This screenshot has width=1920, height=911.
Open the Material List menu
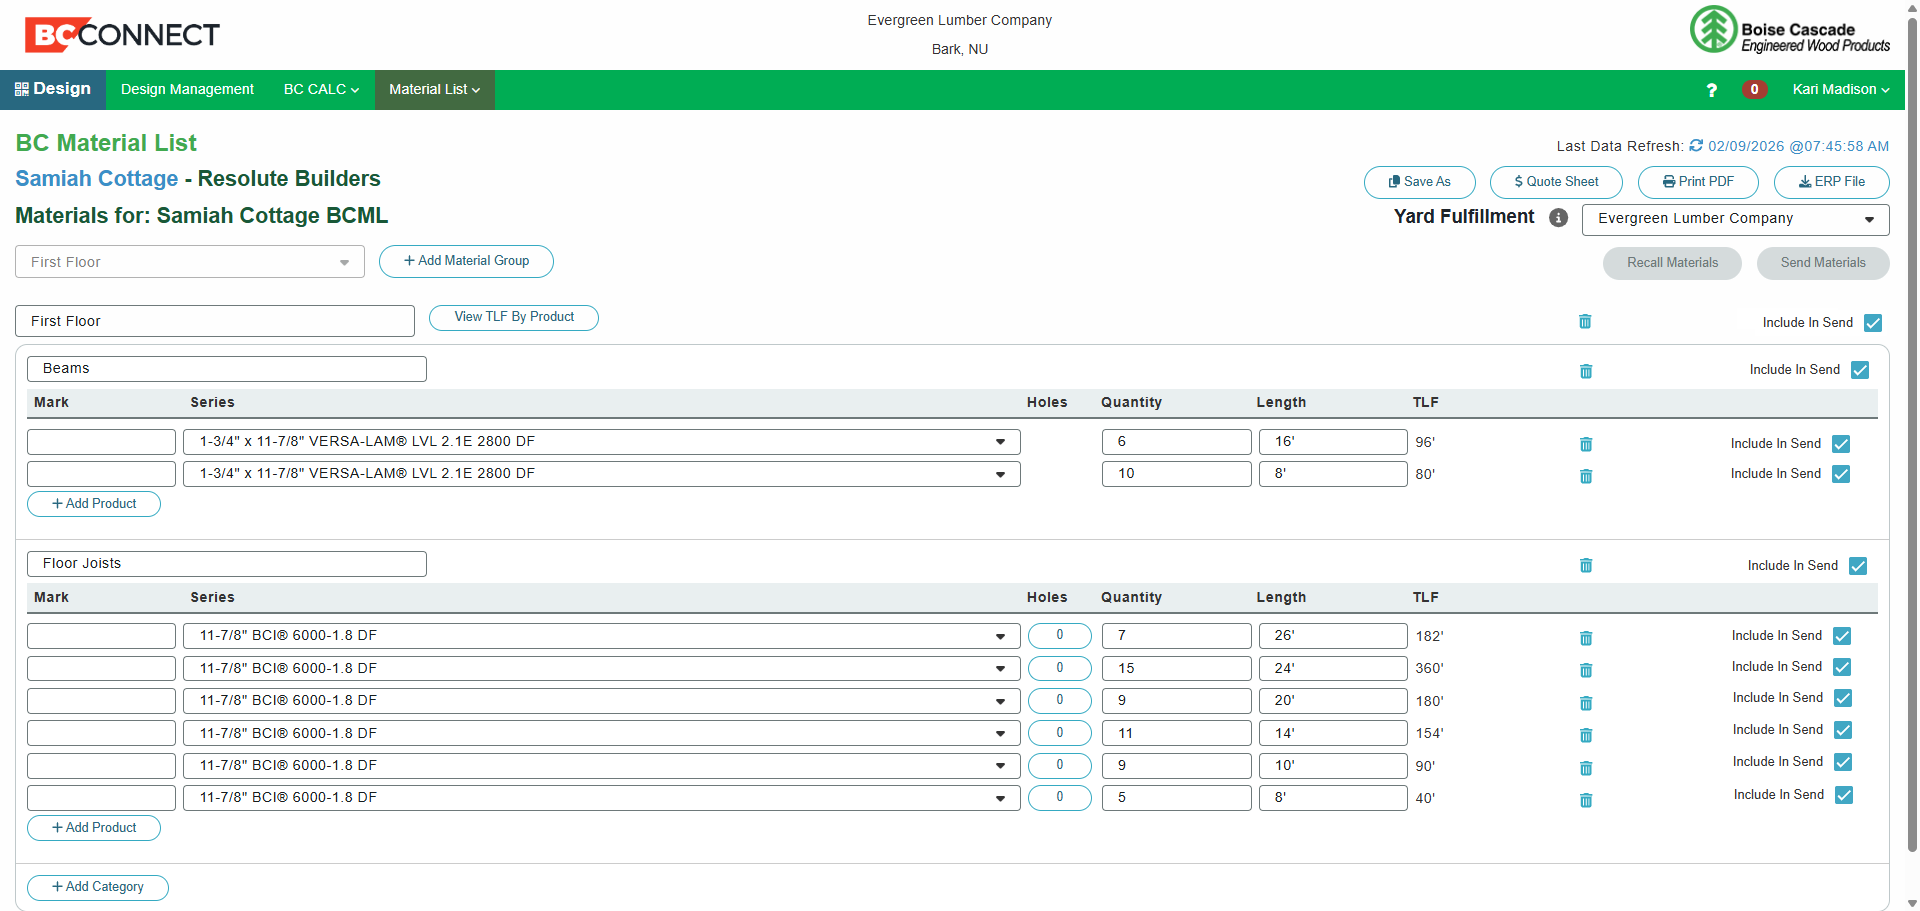click(x=435, y=90)
